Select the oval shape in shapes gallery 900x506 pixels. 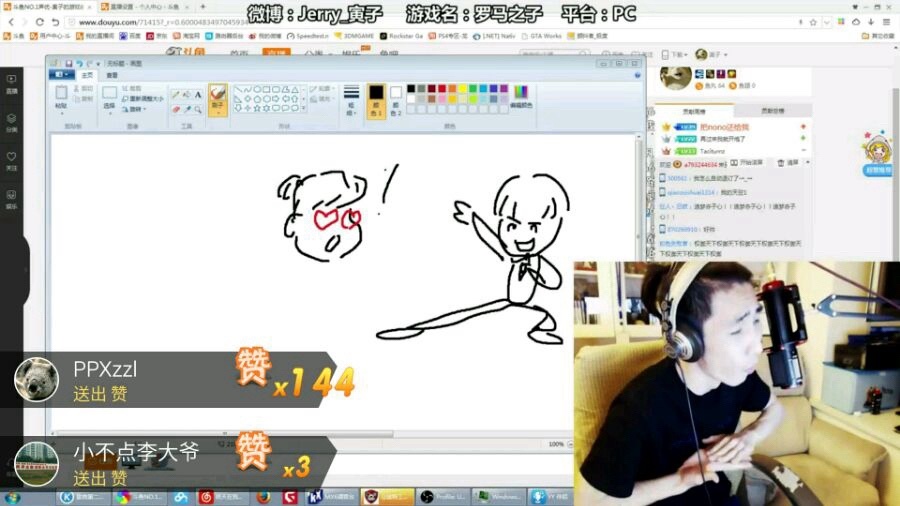pos(258,90)
